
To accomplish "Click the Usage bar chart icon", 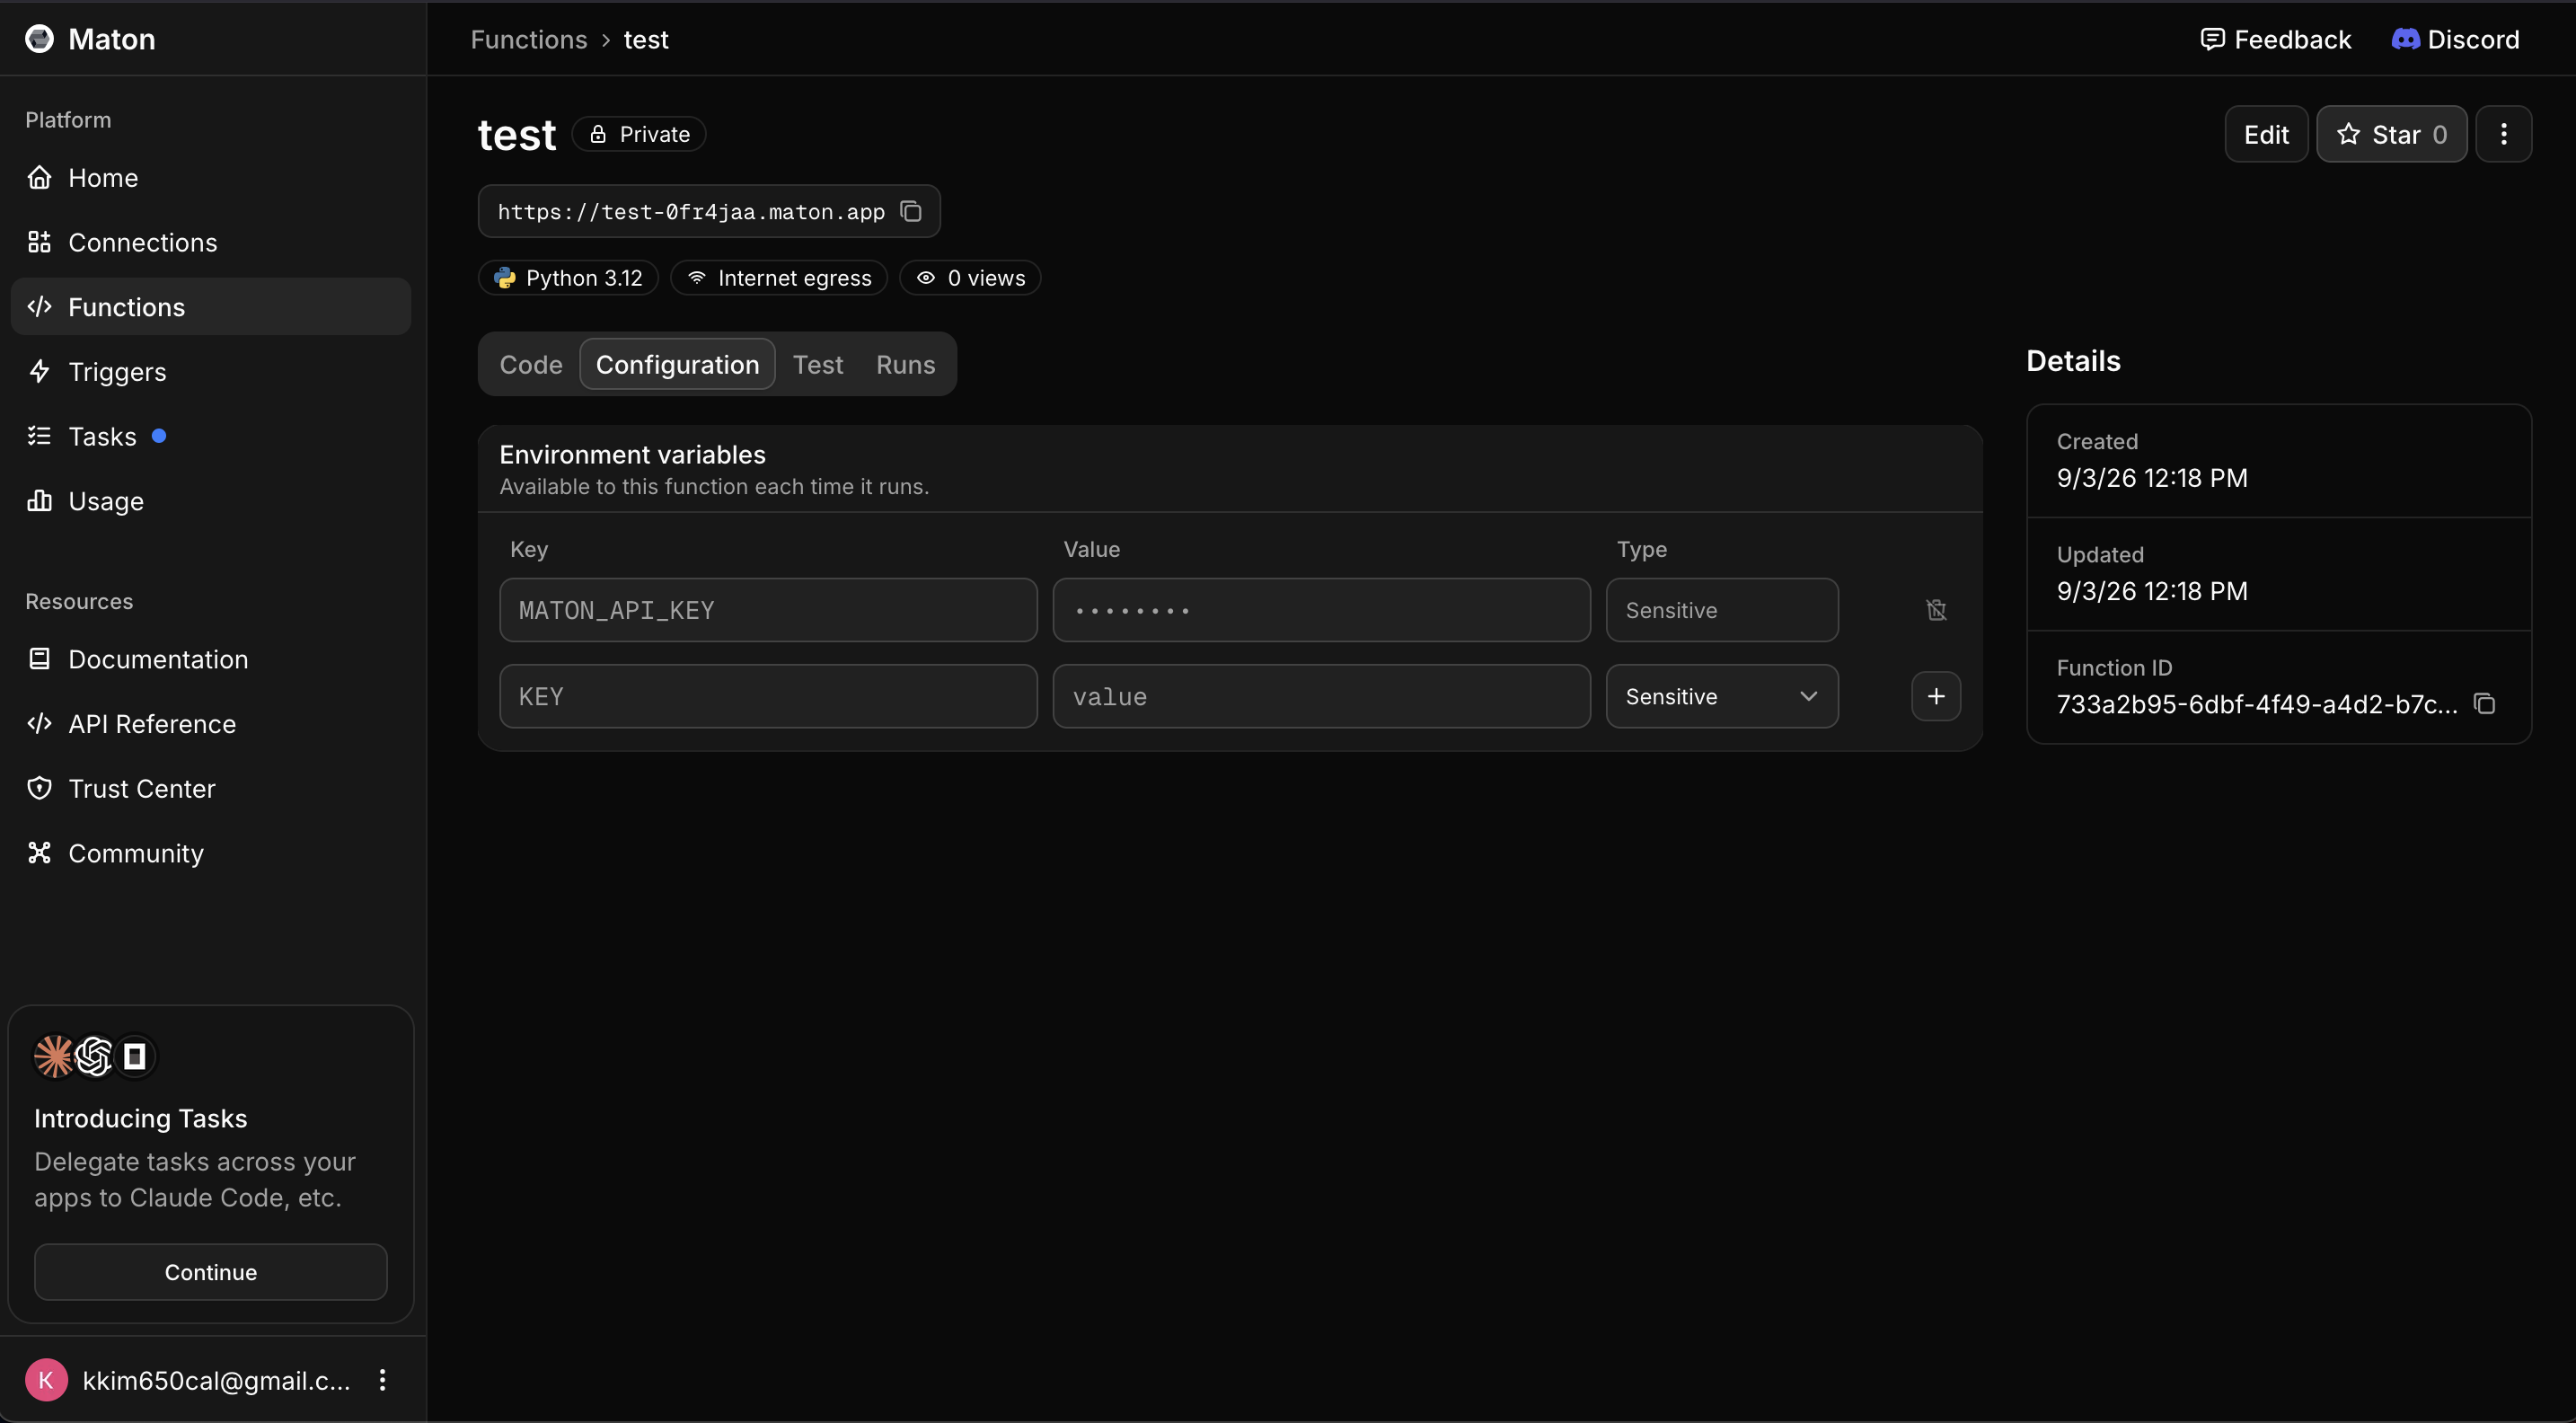I will pyautogui.click(x=39, y=500).
